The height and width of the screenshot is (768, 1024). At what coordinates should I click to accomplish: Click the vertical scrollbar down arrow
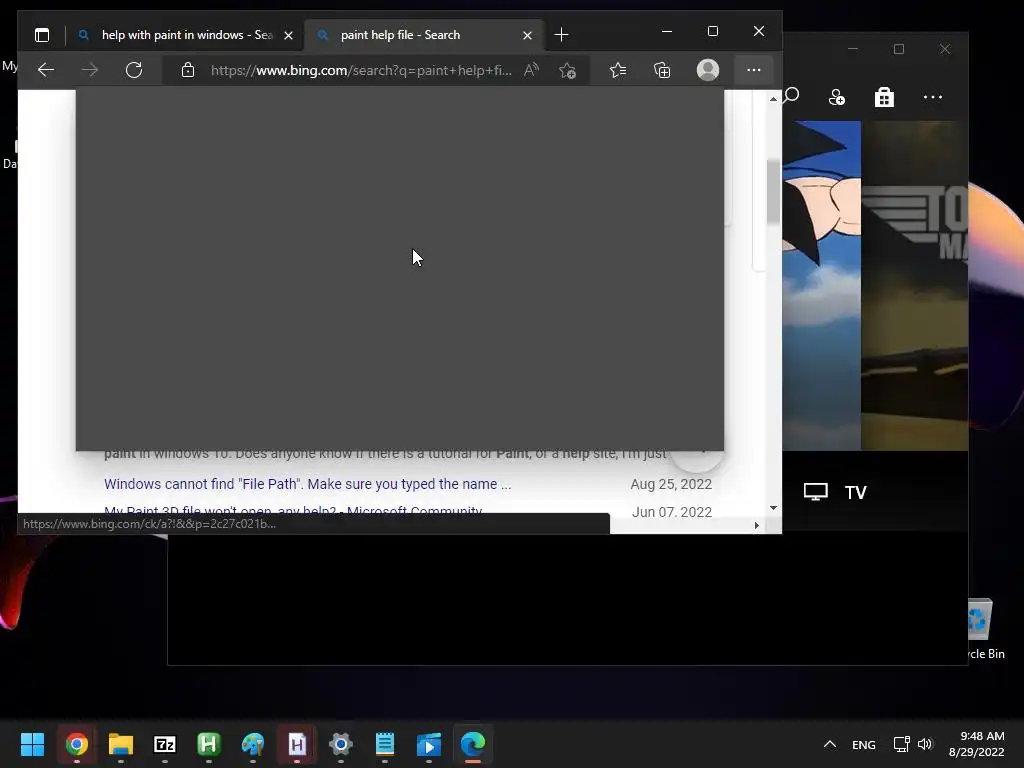773,507
